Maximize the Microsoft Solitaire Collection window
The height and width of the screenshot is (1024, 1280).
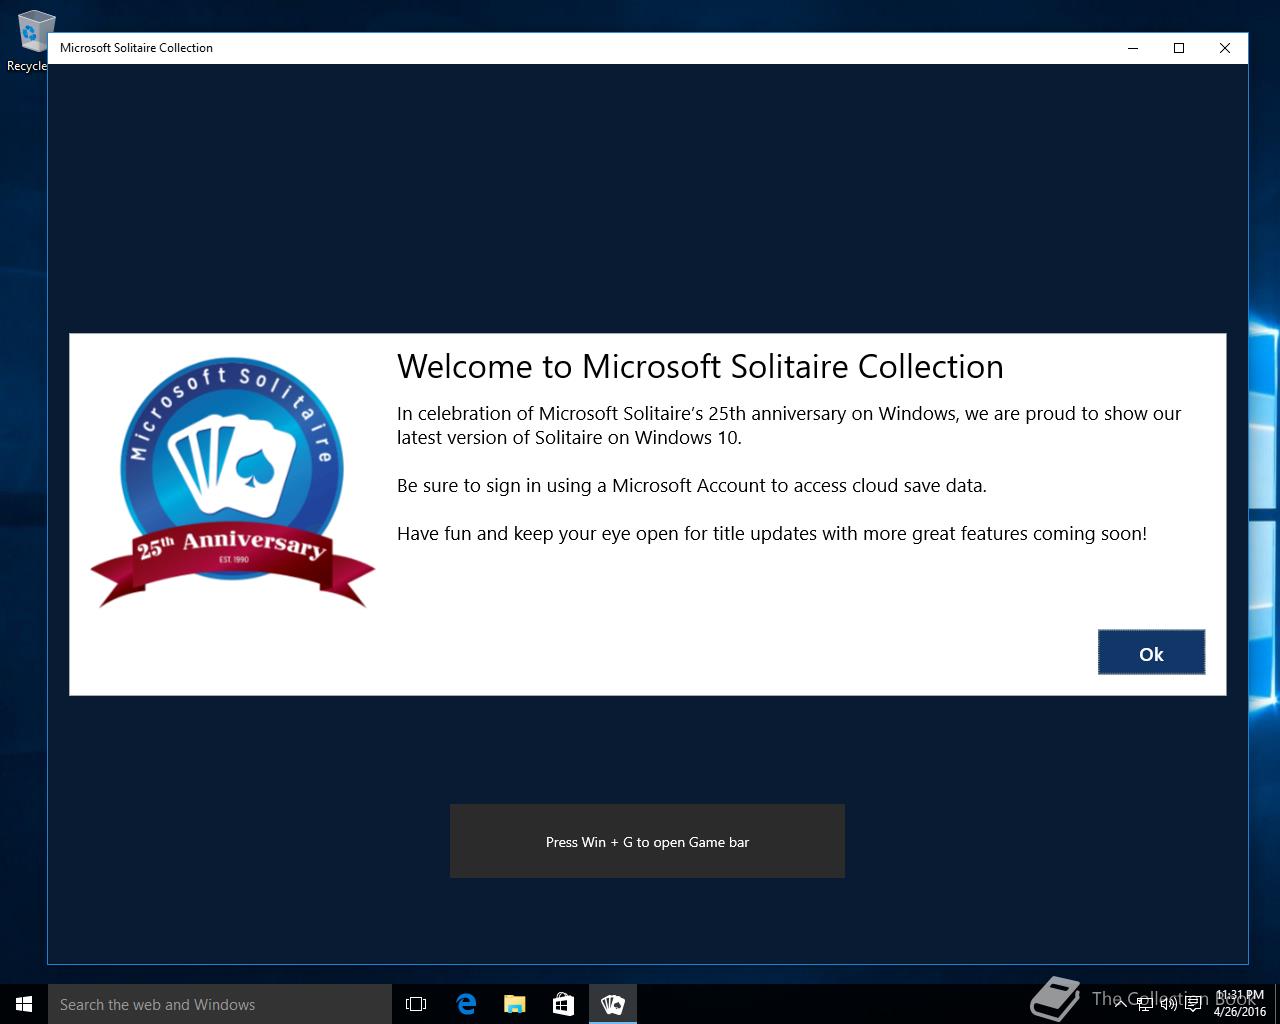1179,48
